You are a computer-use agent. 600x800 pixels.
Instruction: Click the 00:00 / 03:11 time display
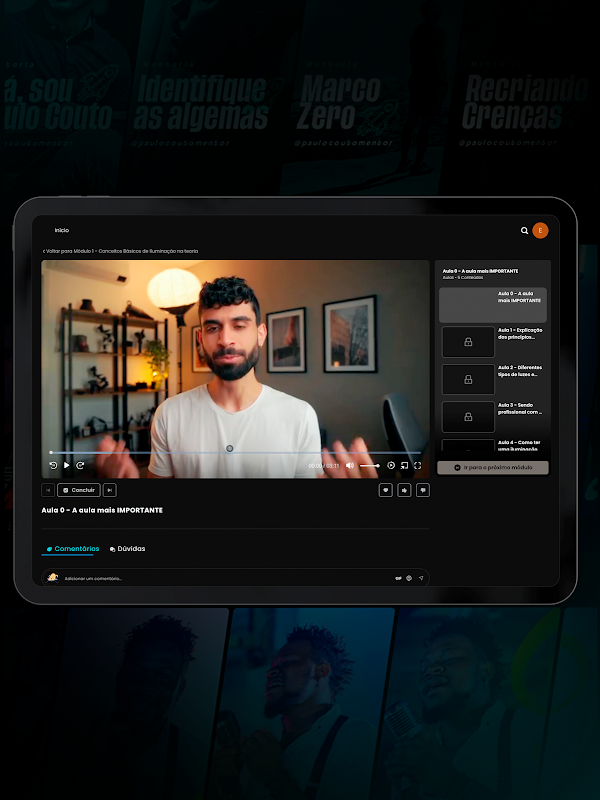point(324,466)
